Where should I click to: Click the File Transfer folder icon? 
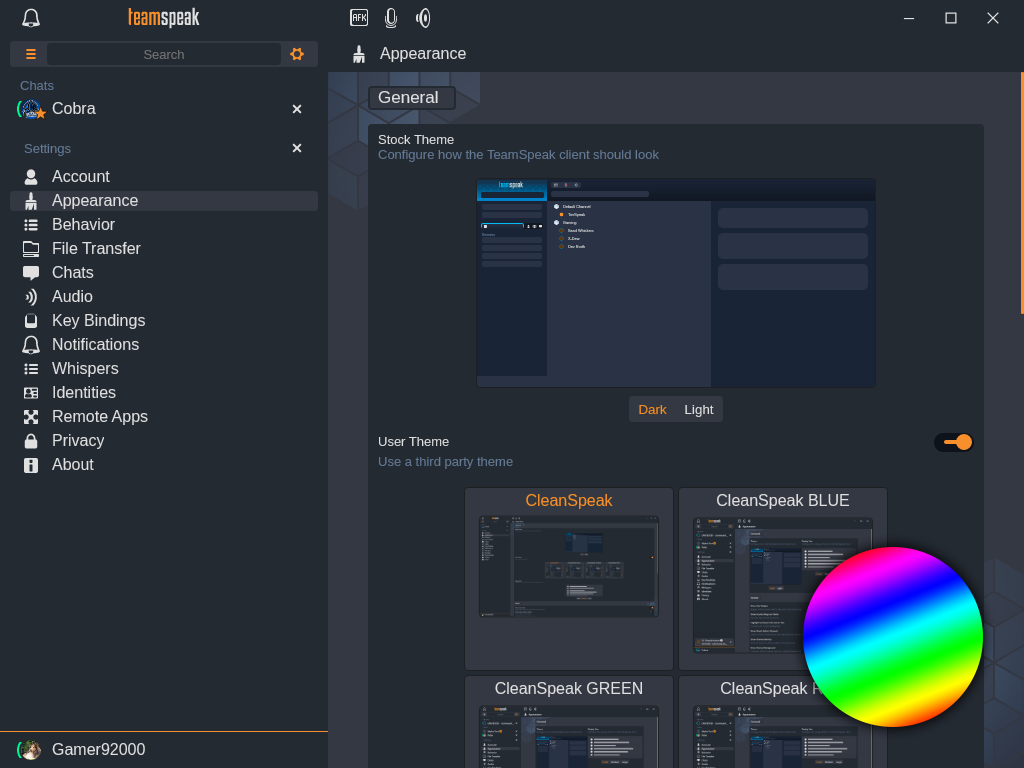click(x=31, y=249)
